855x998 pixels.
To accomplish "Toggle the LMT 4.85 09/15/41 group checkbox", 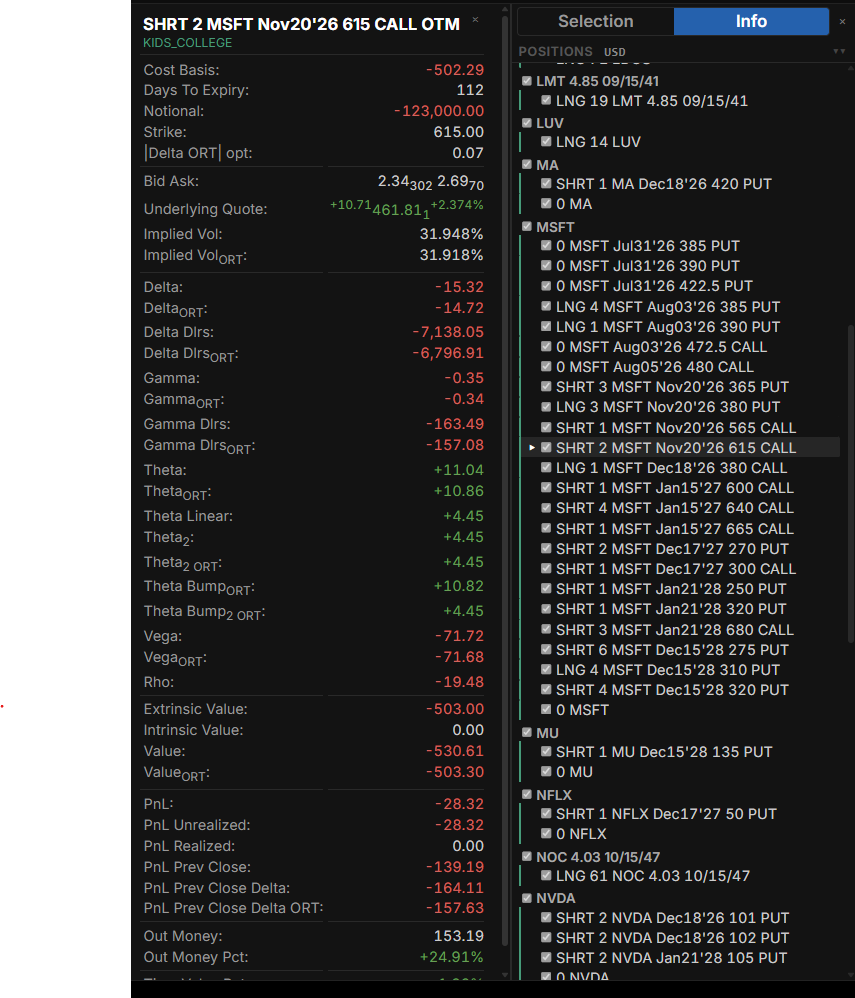I will point(526,81).
